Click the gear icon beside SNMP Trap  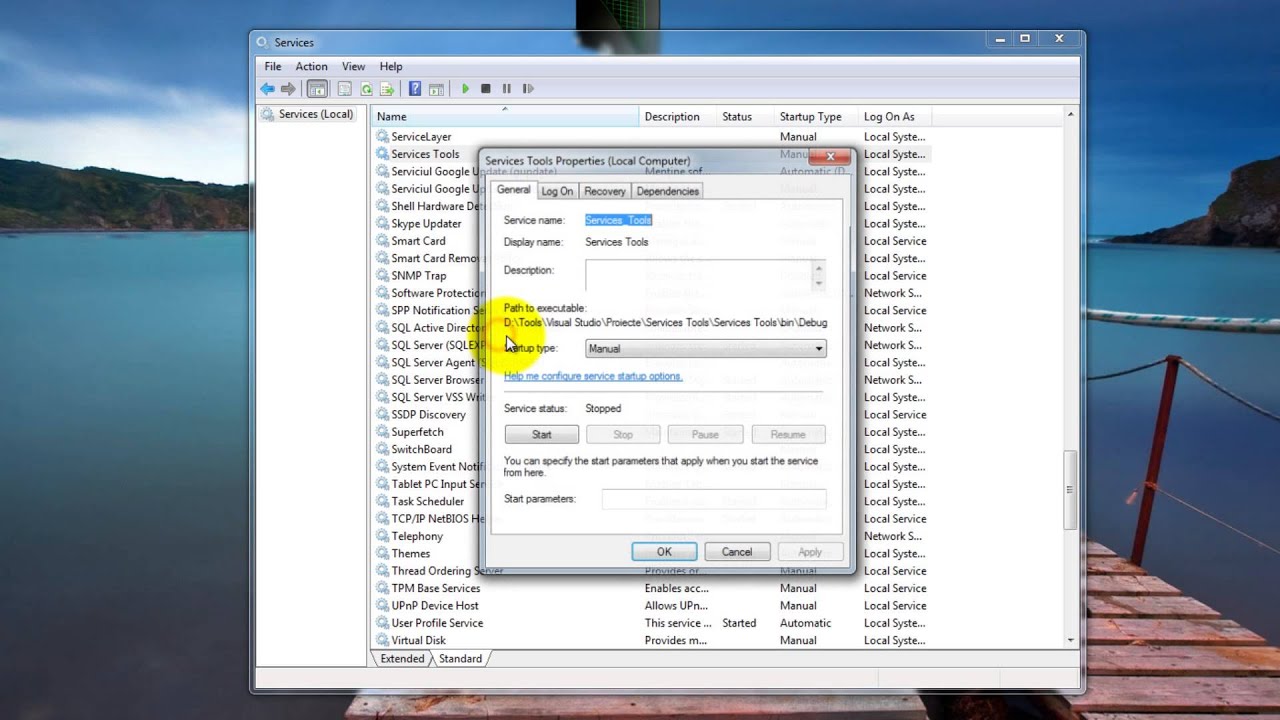click(x=382, y=275)
